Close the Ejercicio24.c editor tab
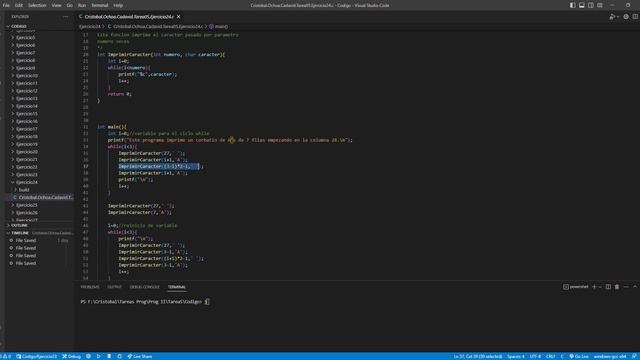Screen dimensions: 640x360 point(178,17)
